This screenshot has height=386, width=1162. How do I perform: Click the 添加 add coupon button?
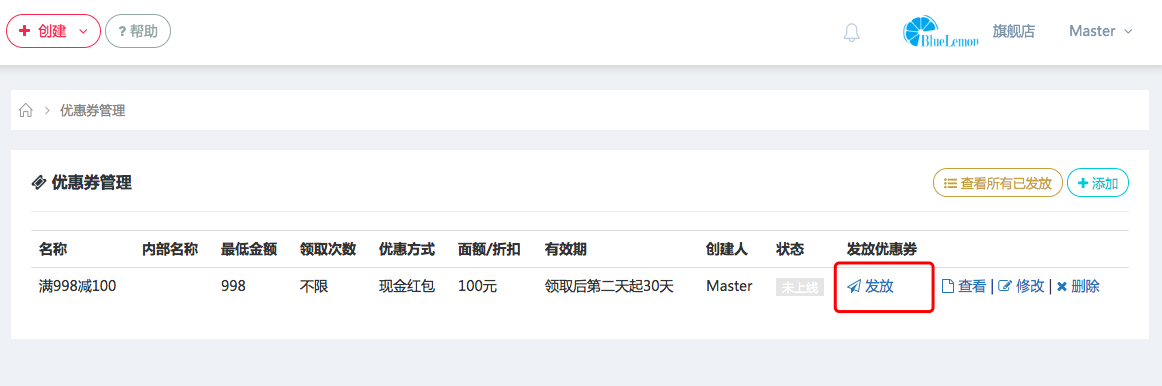pyautogui.click(x=1098, y=183)
